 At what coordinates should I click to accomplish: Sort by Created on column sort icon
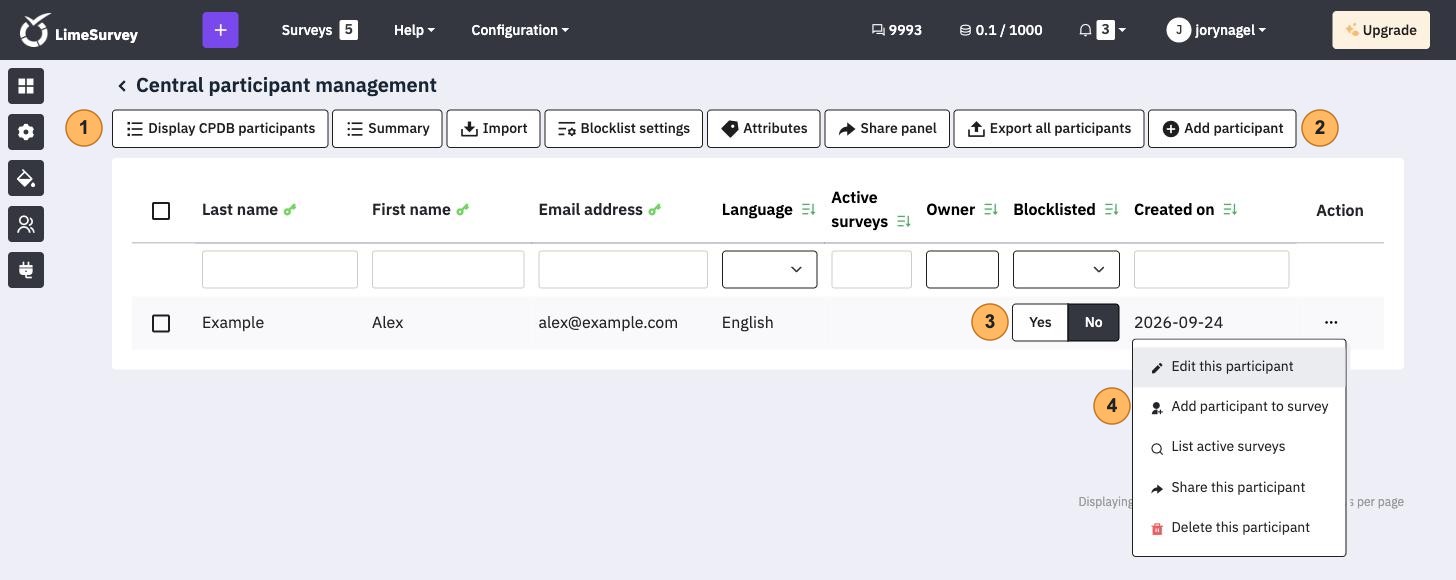[x=1231, y=210]
